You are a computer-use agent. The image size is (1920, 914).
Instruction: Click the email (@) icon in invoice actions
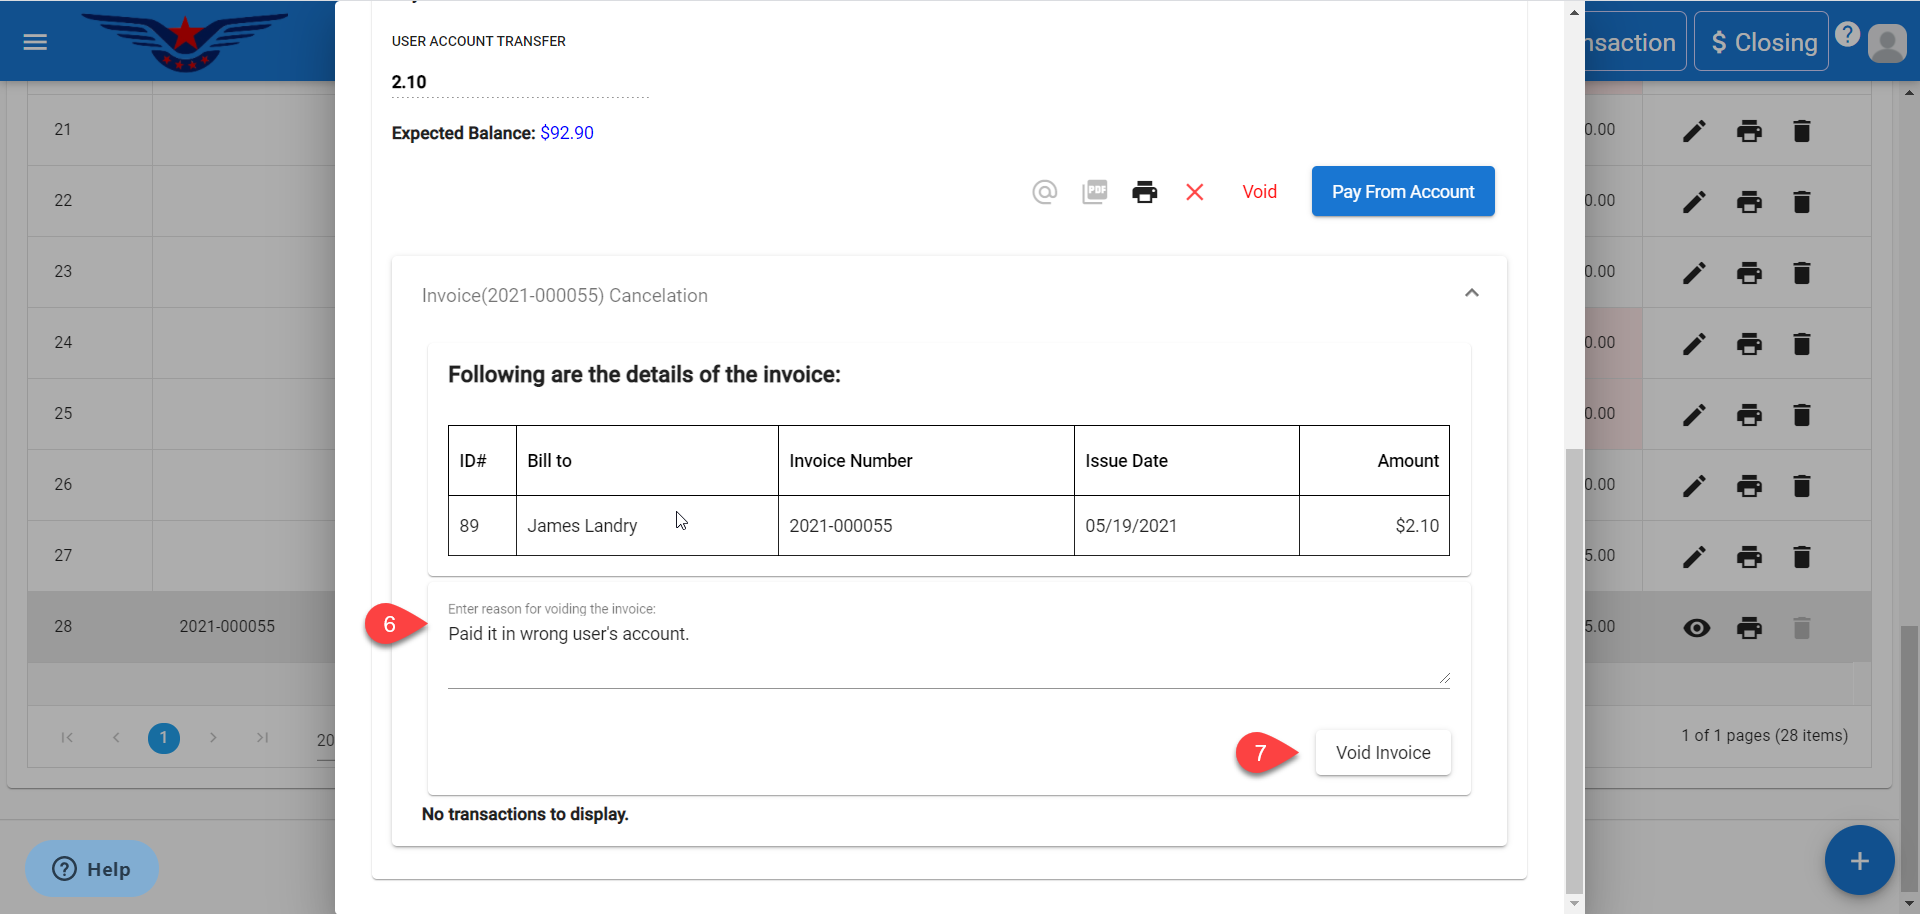tap(1044, 192)
